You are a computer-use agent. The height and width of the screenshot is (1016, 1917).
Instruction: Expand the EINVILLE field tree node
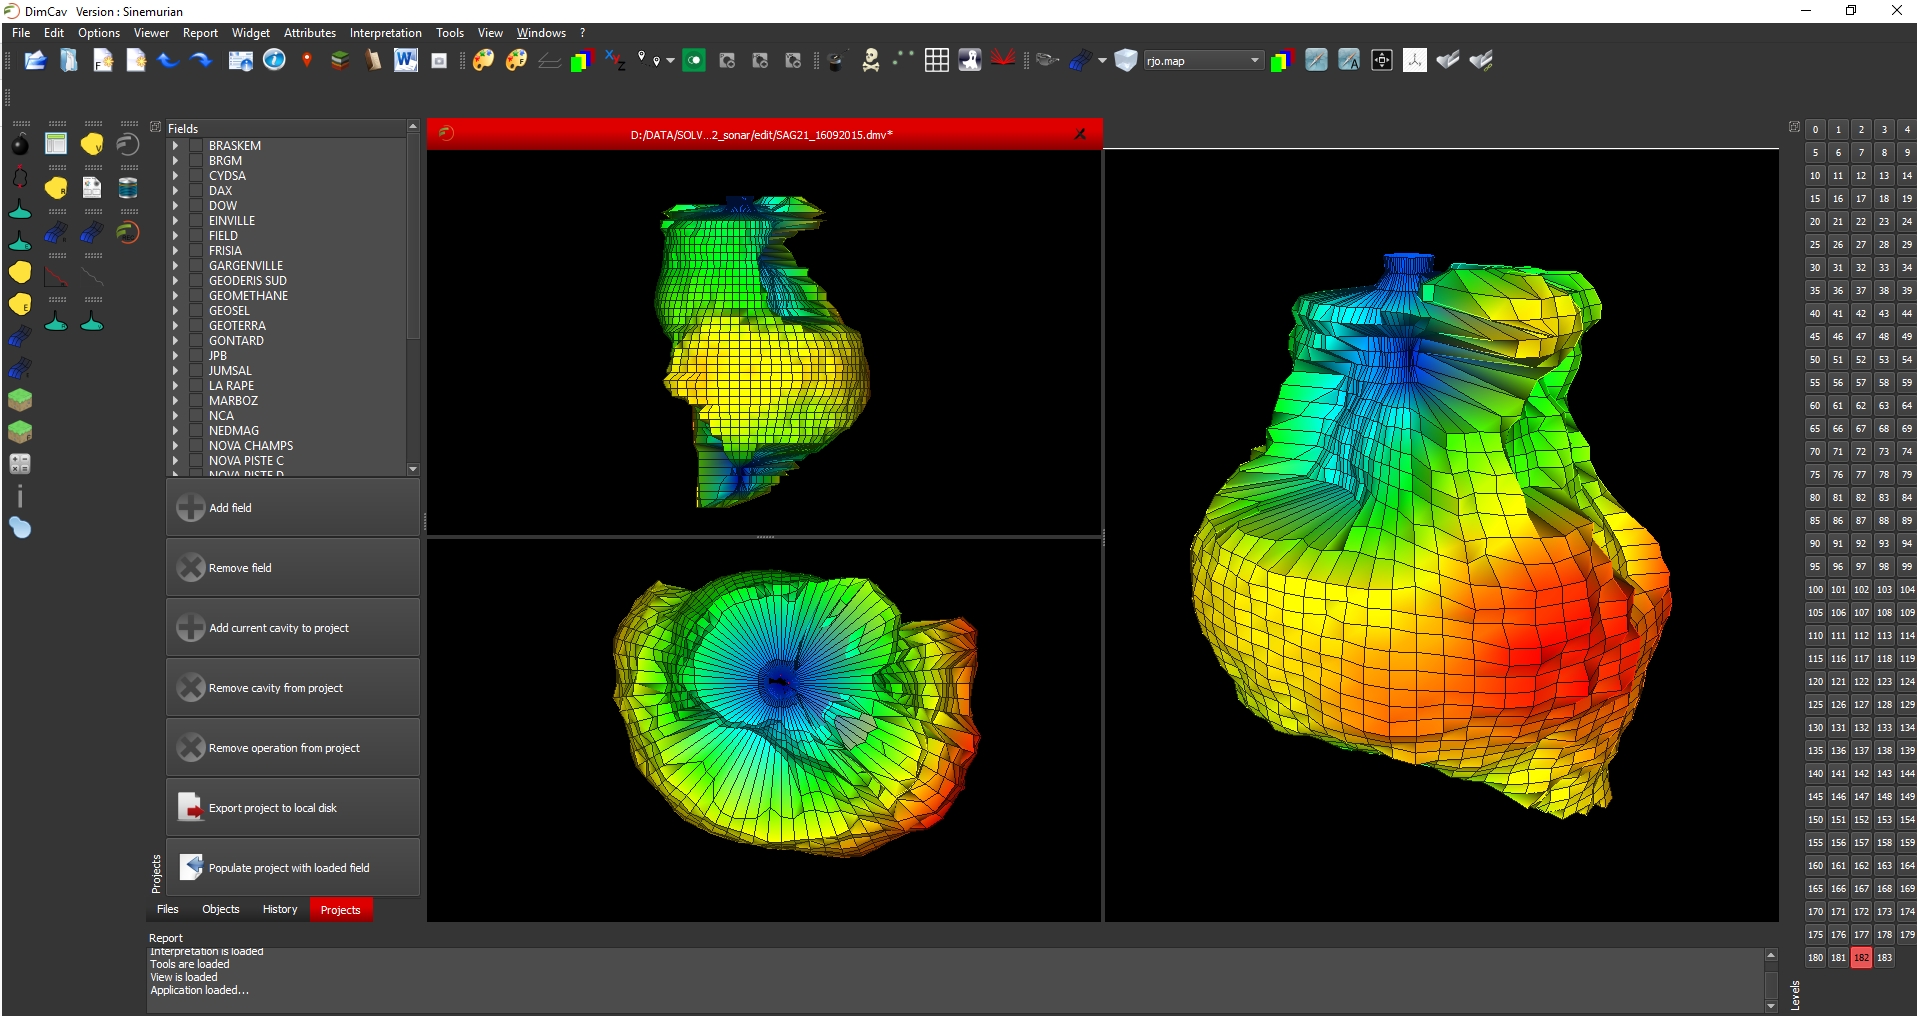tap(175, 221)
